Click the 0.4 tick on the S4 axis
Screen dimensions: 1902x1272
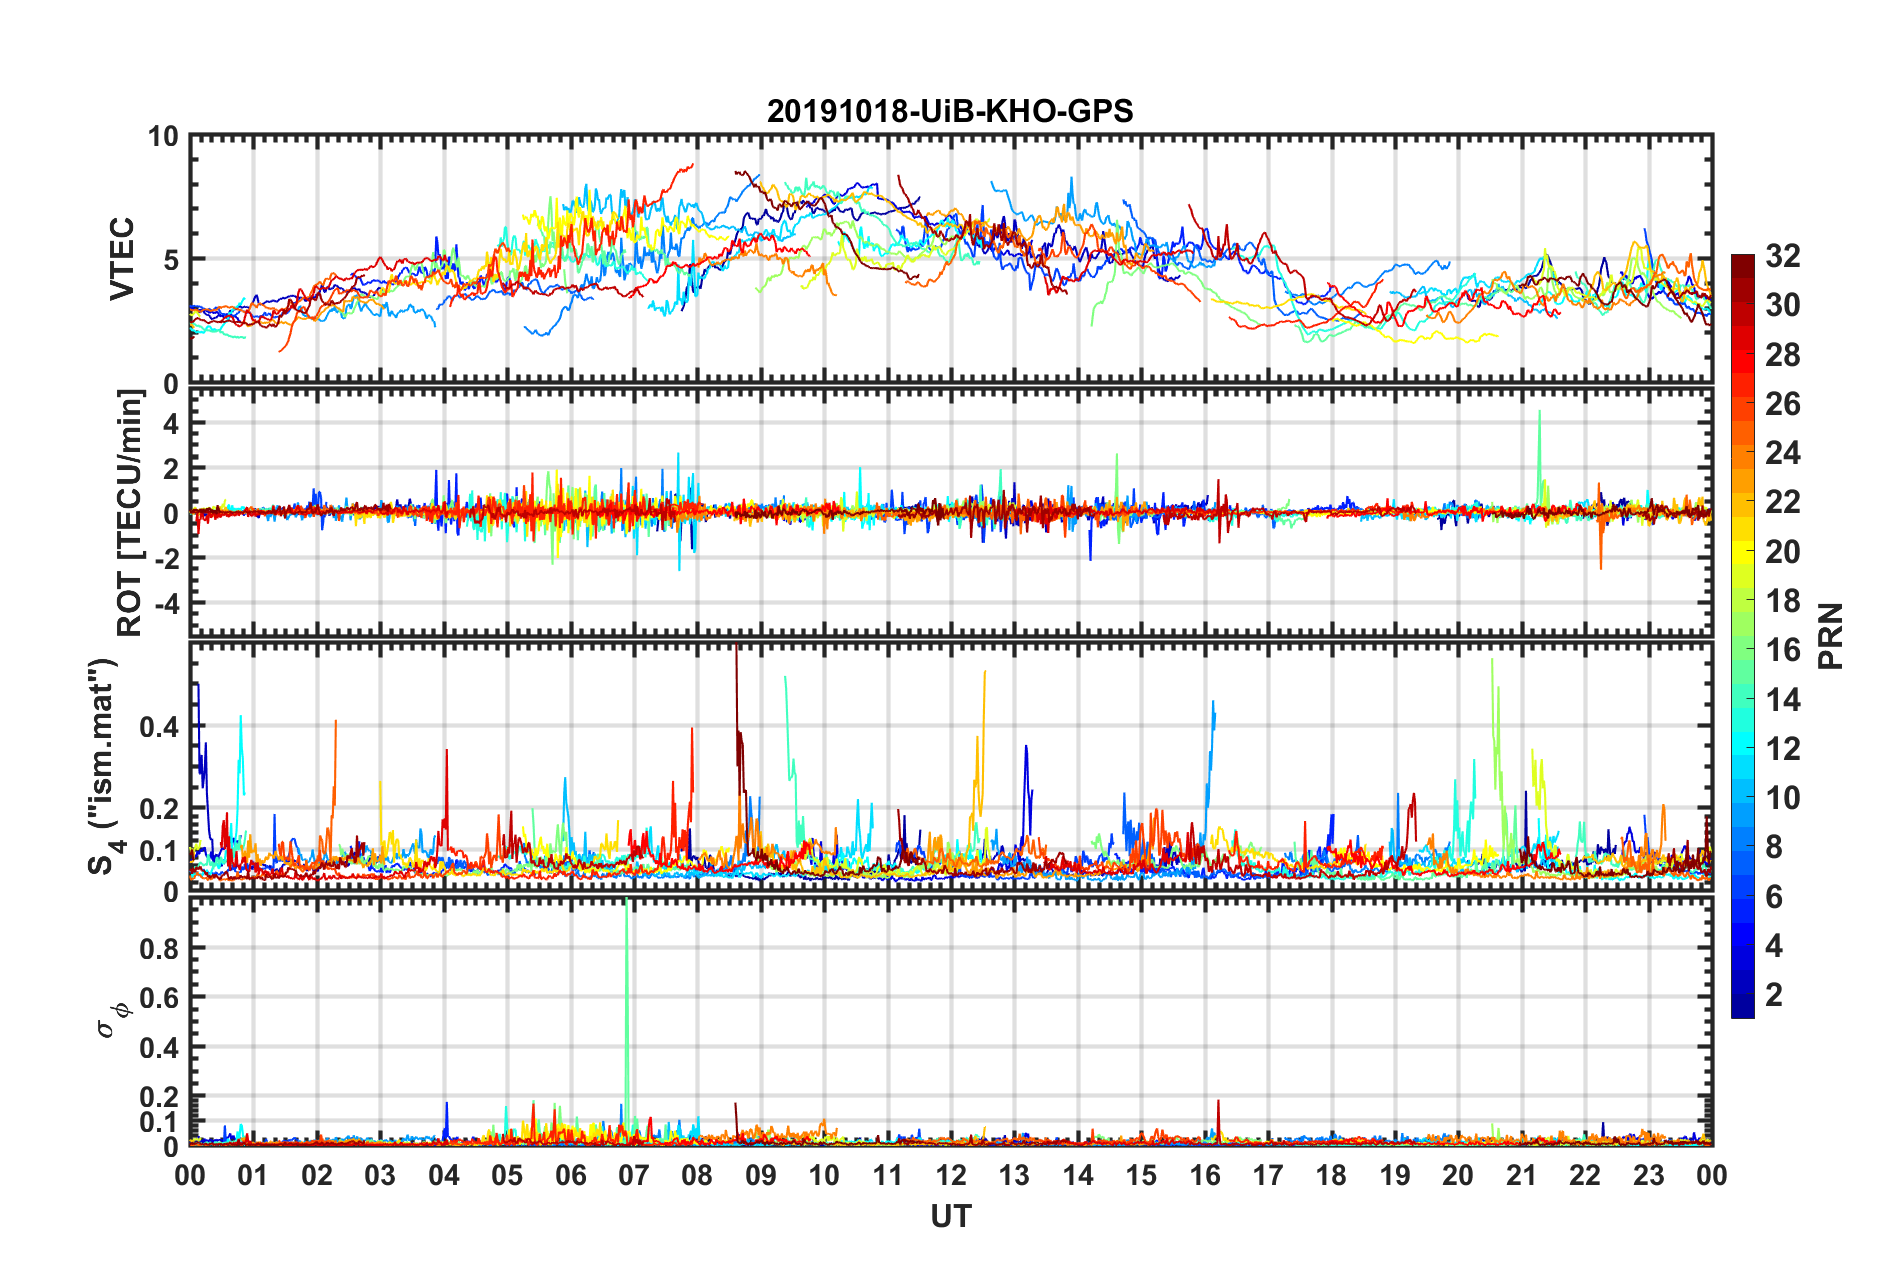[x=161, y=727]
